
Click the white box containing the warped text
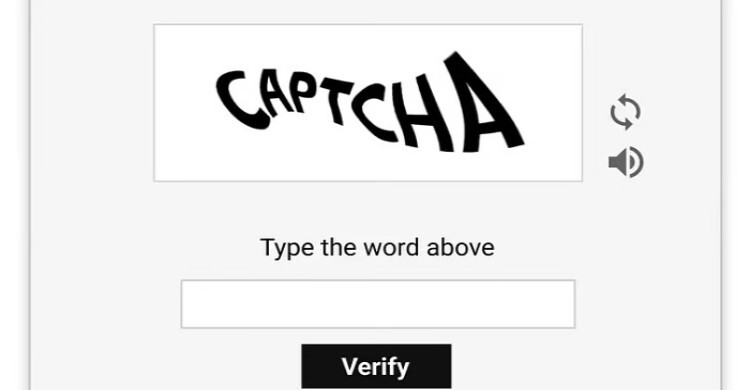click(368, 103)
